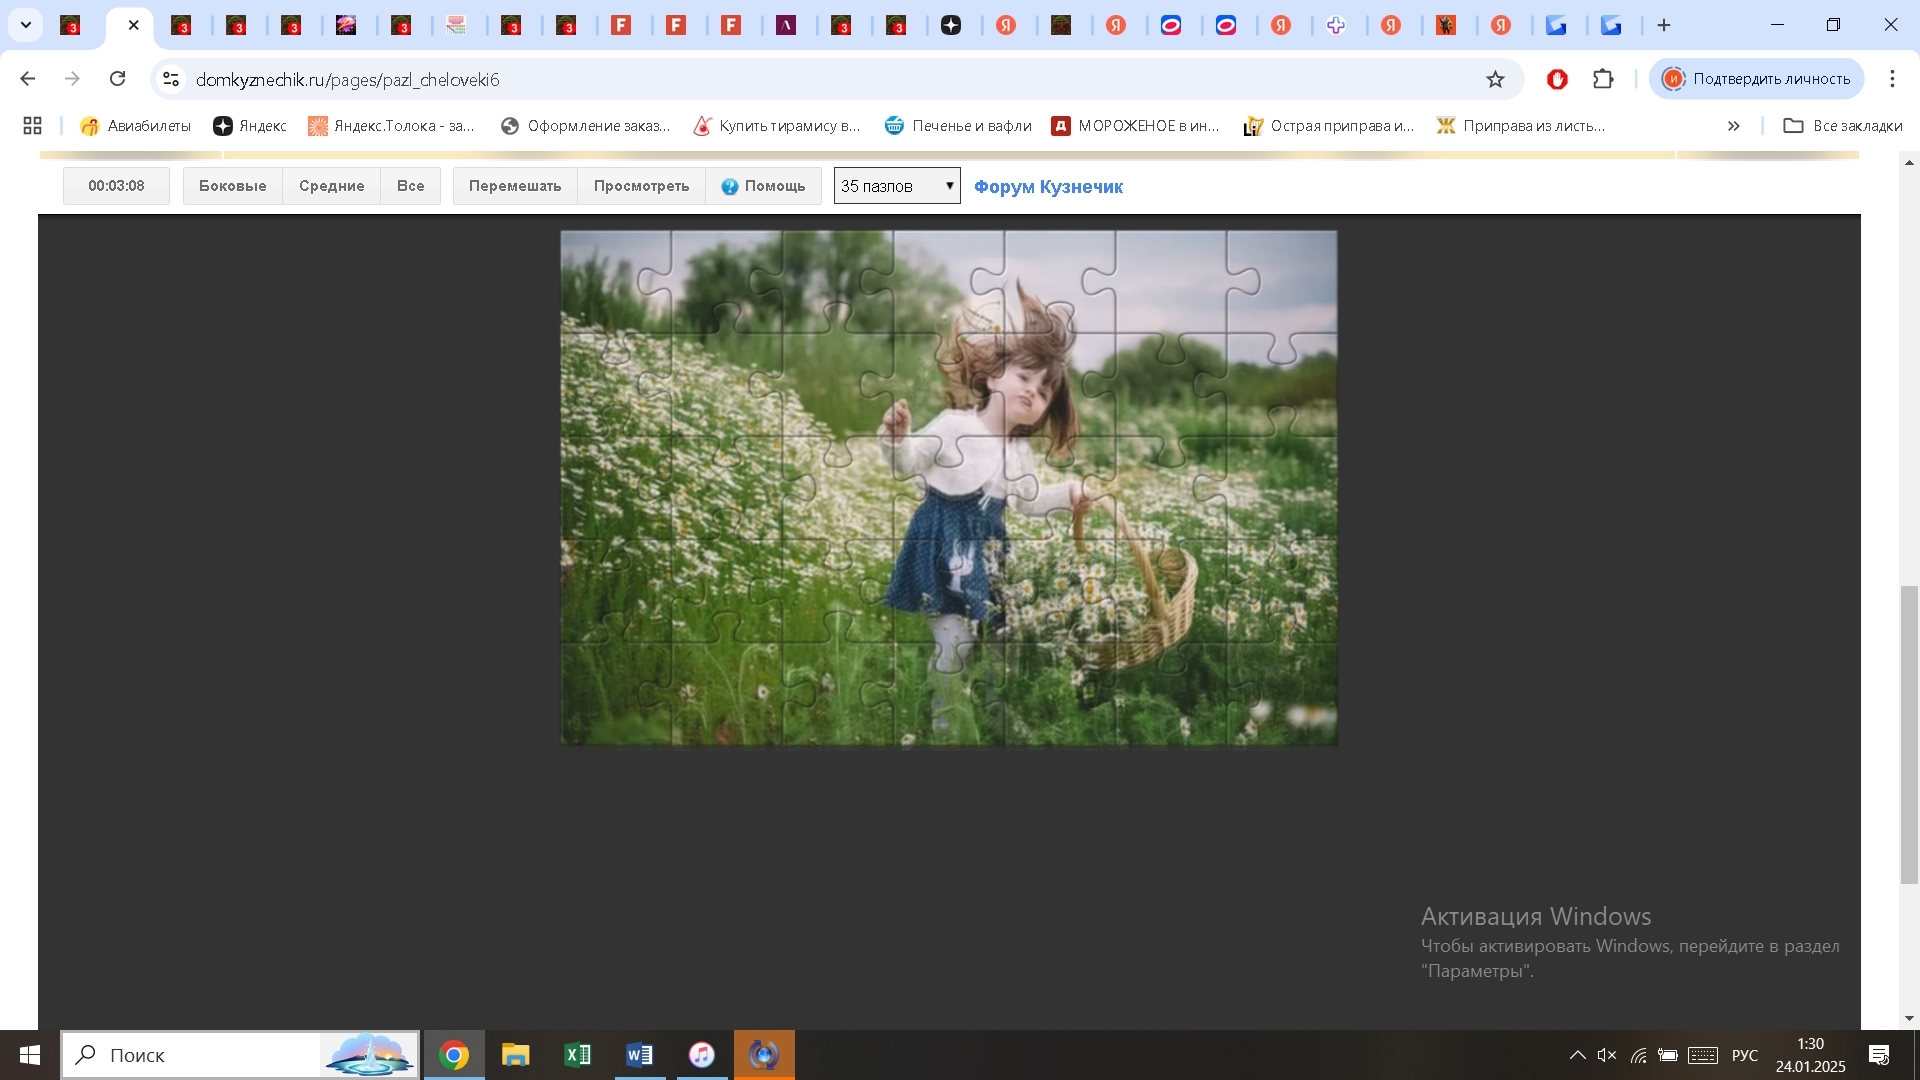The height and width of the screenshot is (1080, 1920).
Task: Open the Windows Start menu
Action: click(29, 1055)
